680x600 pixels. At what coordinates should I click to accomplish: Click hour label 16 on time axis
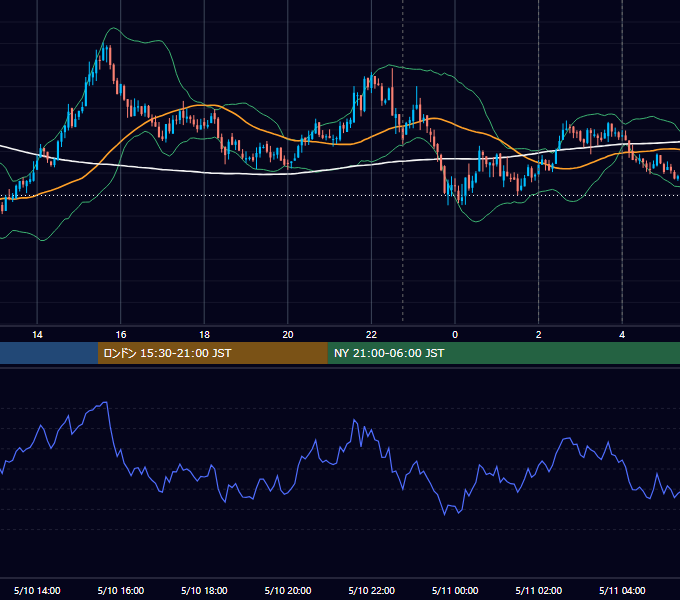tap(121, 335)
